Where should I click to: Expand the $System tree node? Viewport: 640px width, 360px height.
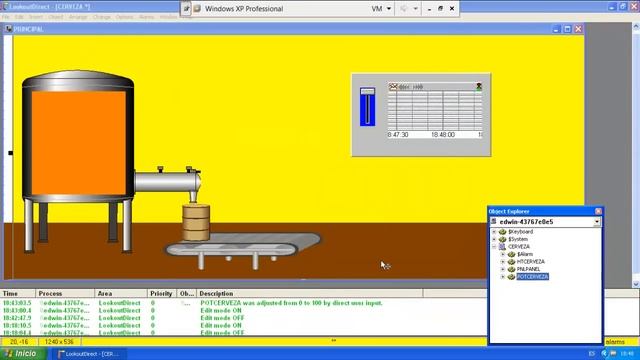click(494, 239)
